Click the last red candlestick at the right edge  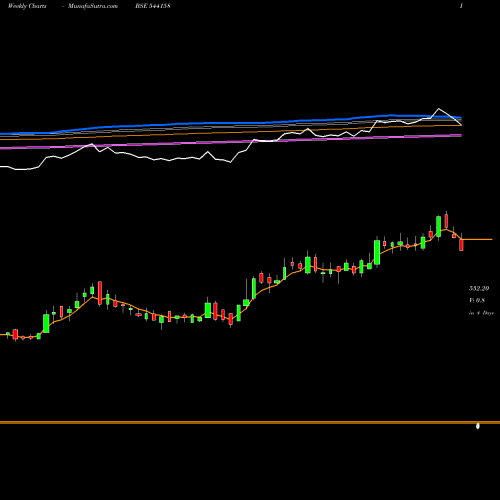point(461,245)
